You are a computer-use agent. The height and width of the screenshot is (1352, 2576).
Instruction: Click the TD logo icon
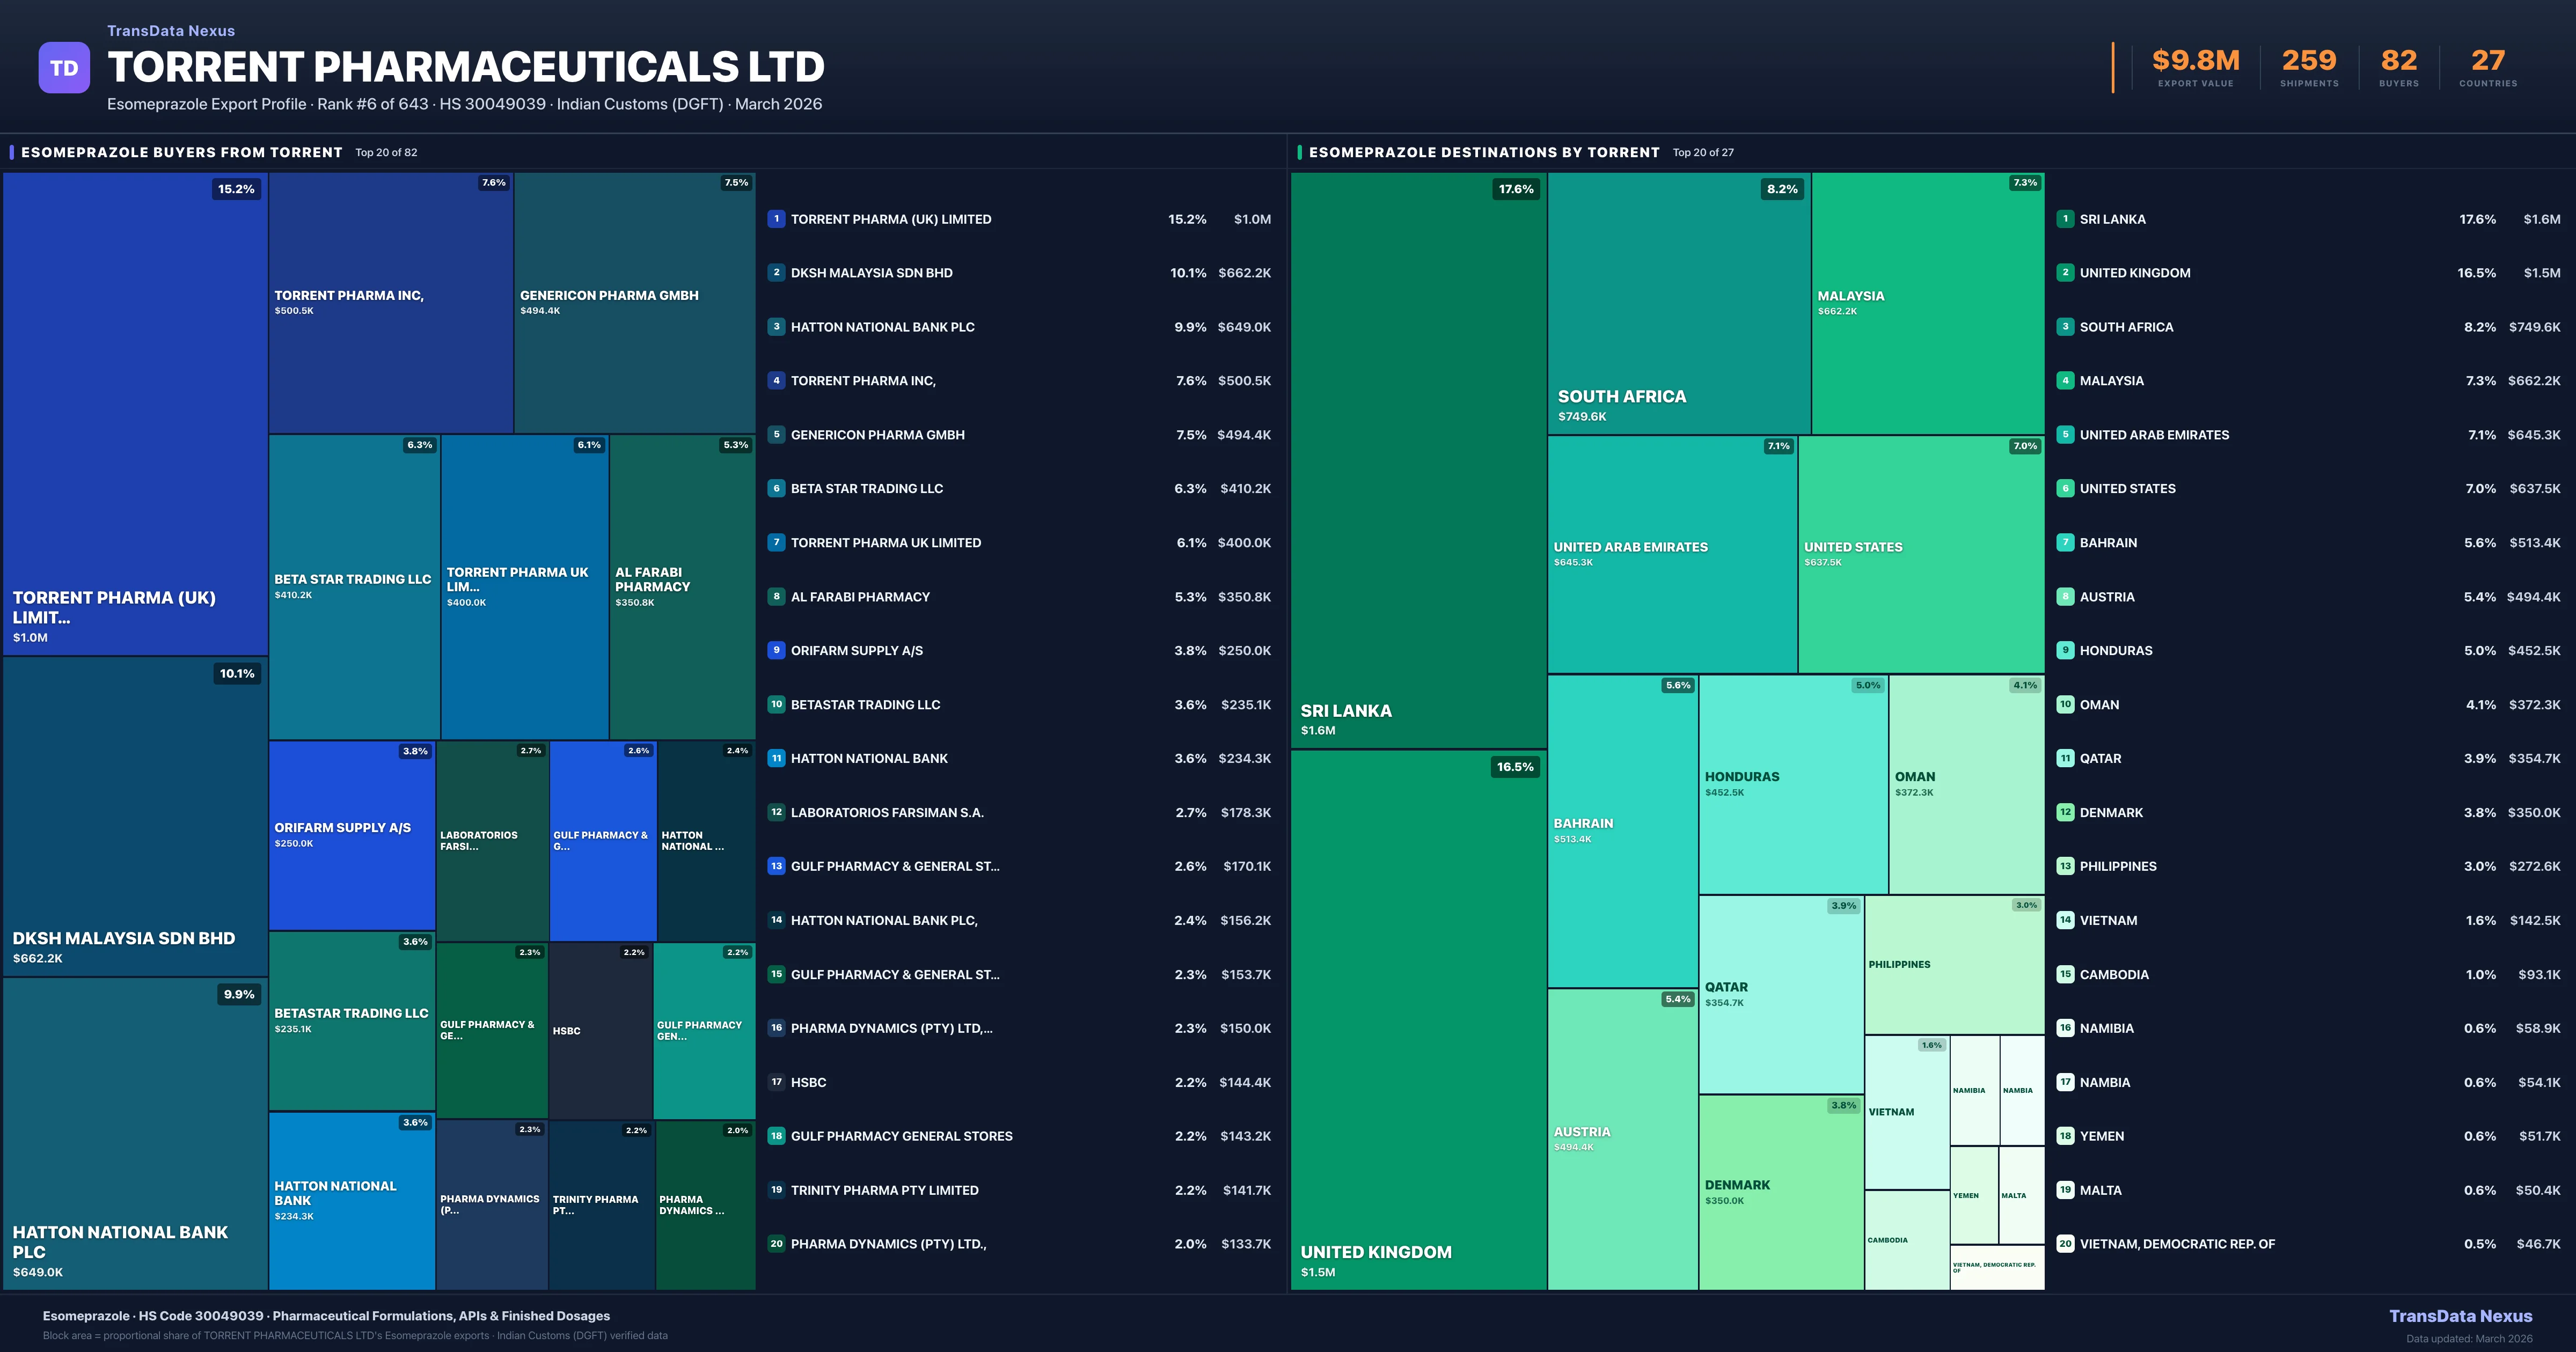pos(64,68)
